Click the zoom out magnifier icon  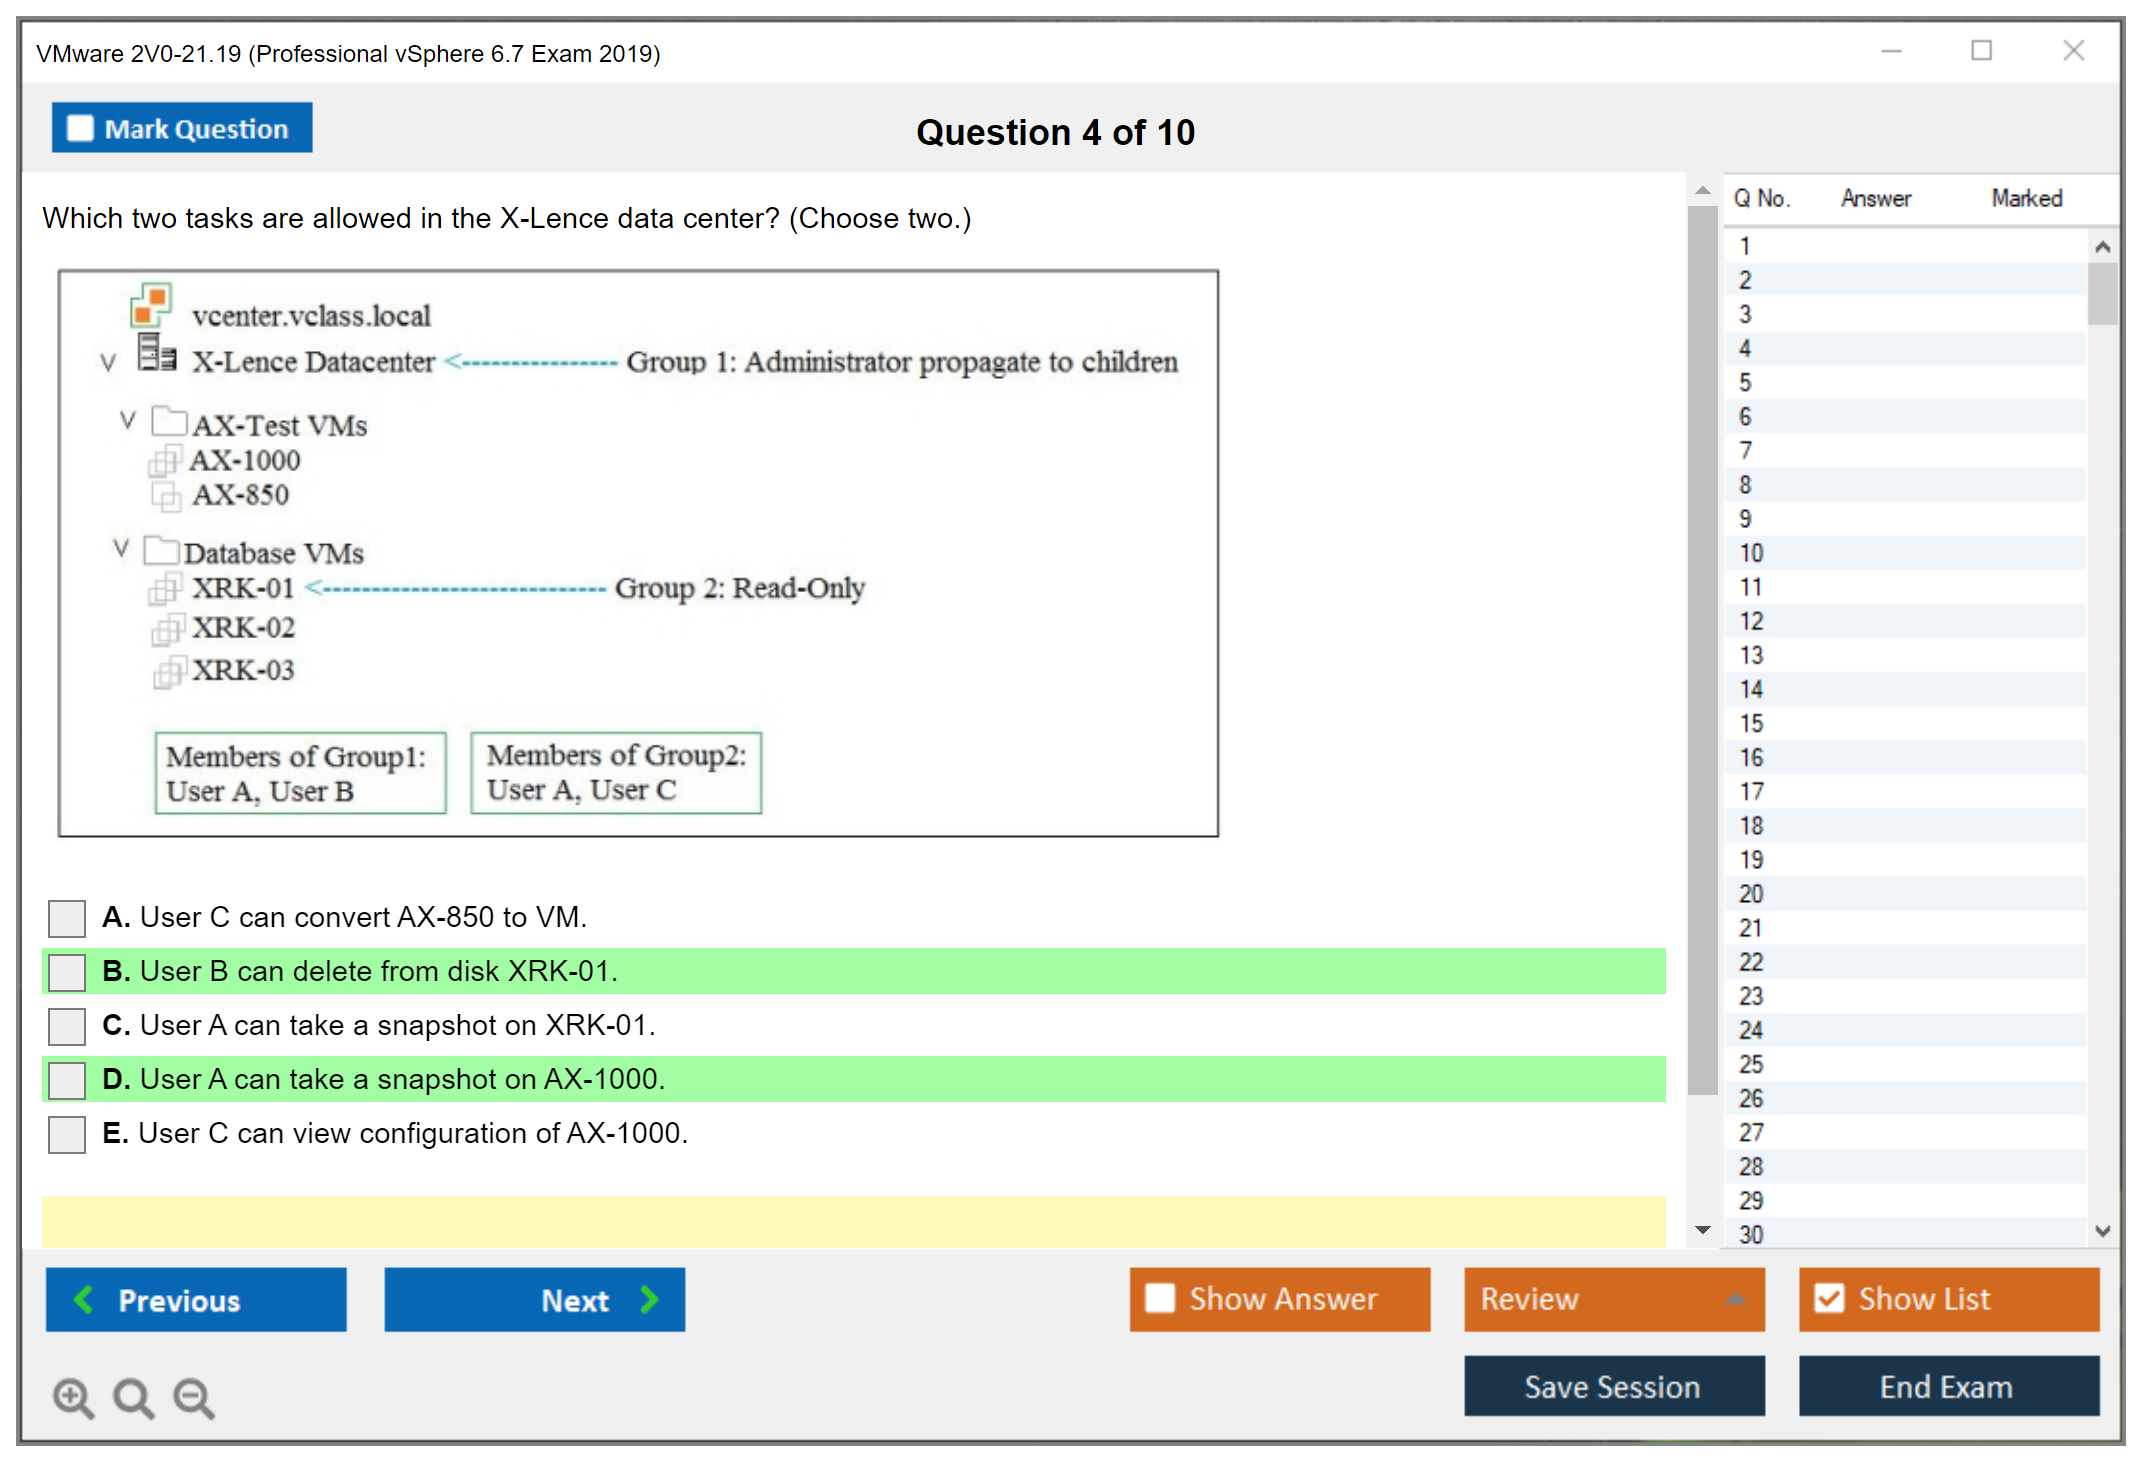click(x=193, y=1397)
